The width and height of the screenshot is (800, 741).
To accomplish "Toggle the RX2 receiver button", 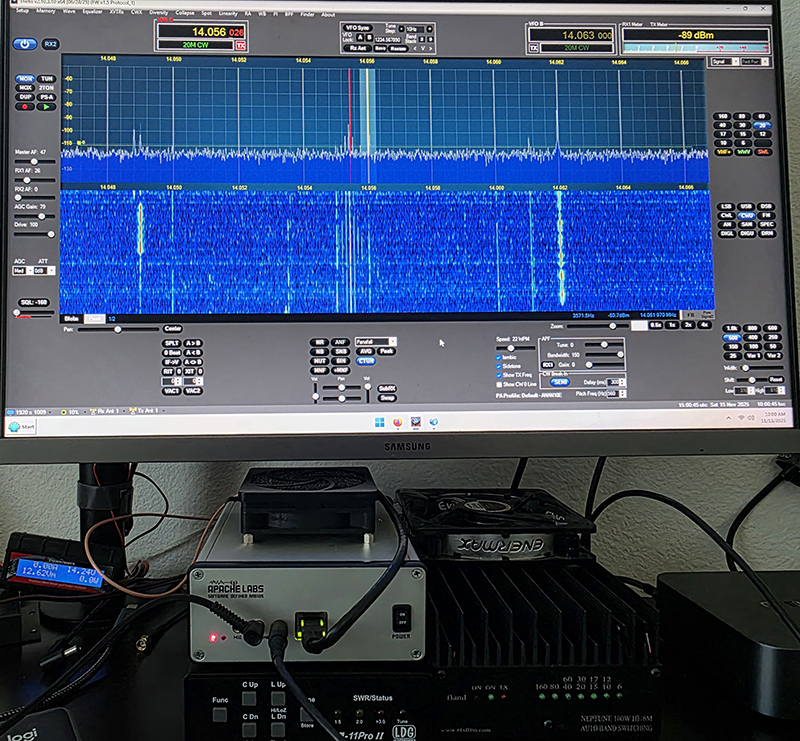I will 51,44.
